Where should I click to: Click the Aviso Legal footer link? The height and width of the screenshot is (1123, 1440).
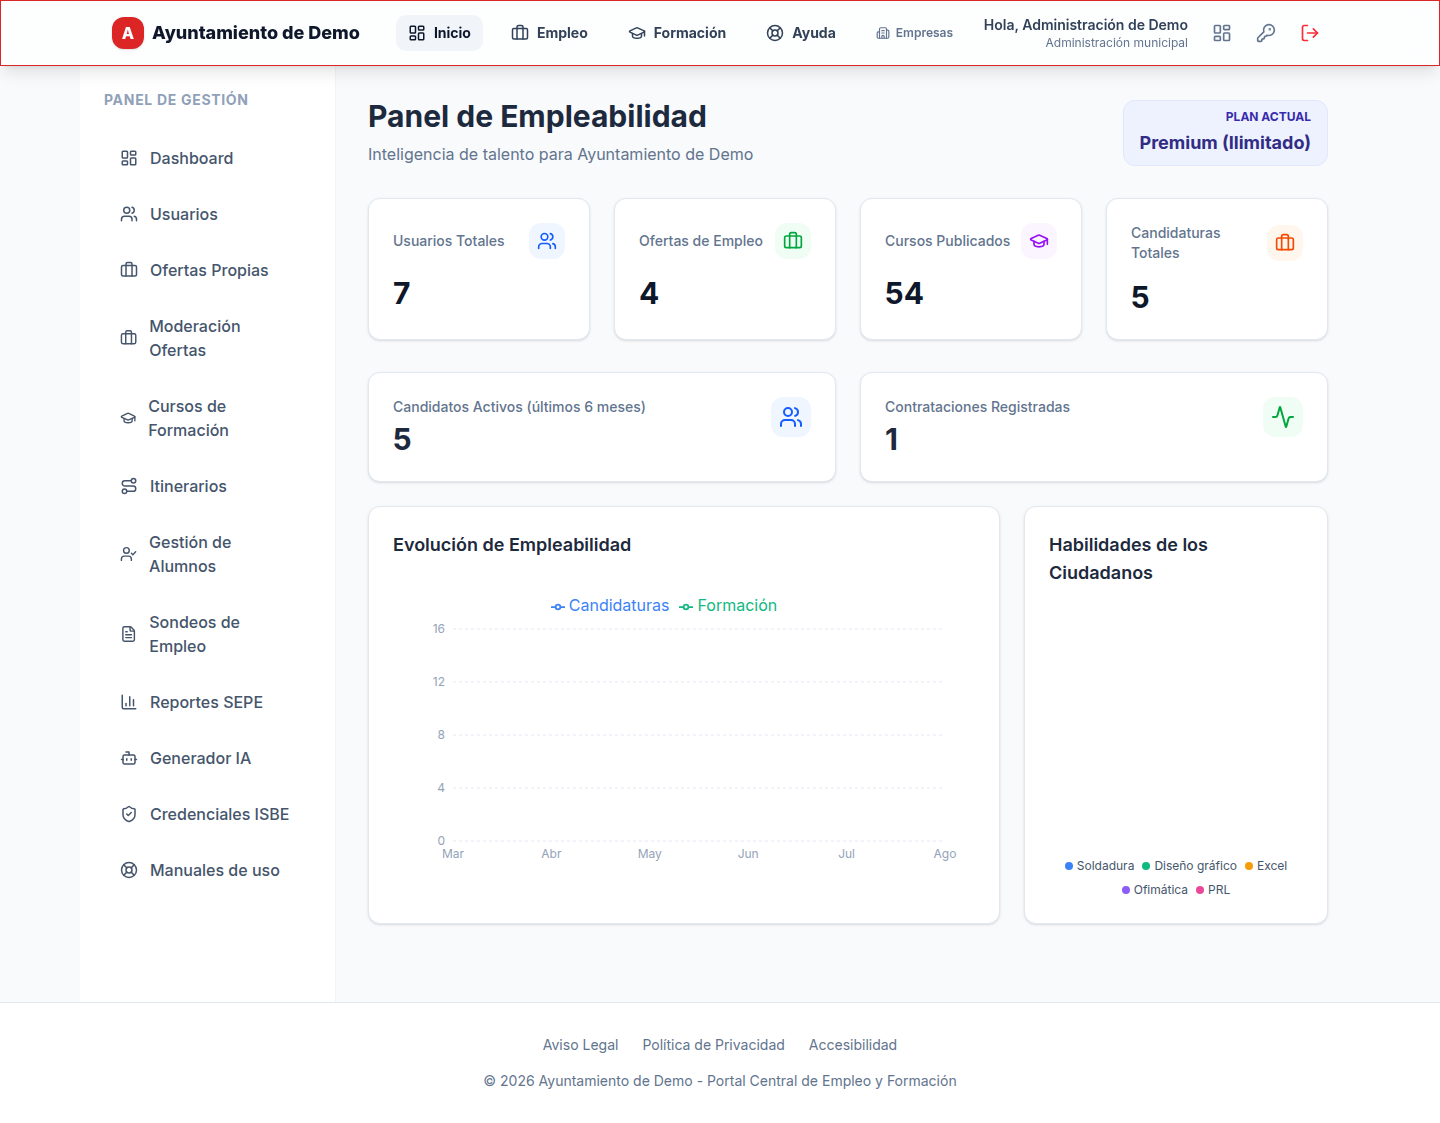pyautogui.click(x=580, y=1045)
